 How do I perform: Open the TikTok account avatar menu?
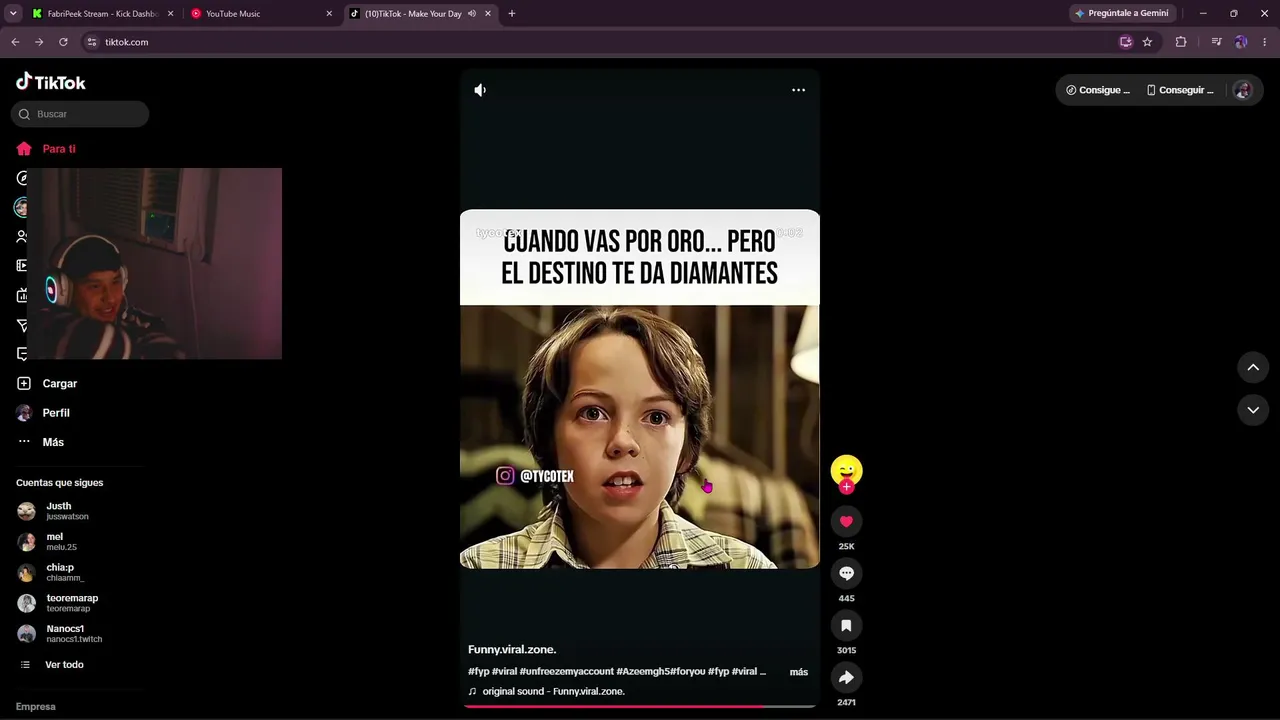click(1243, 90)
